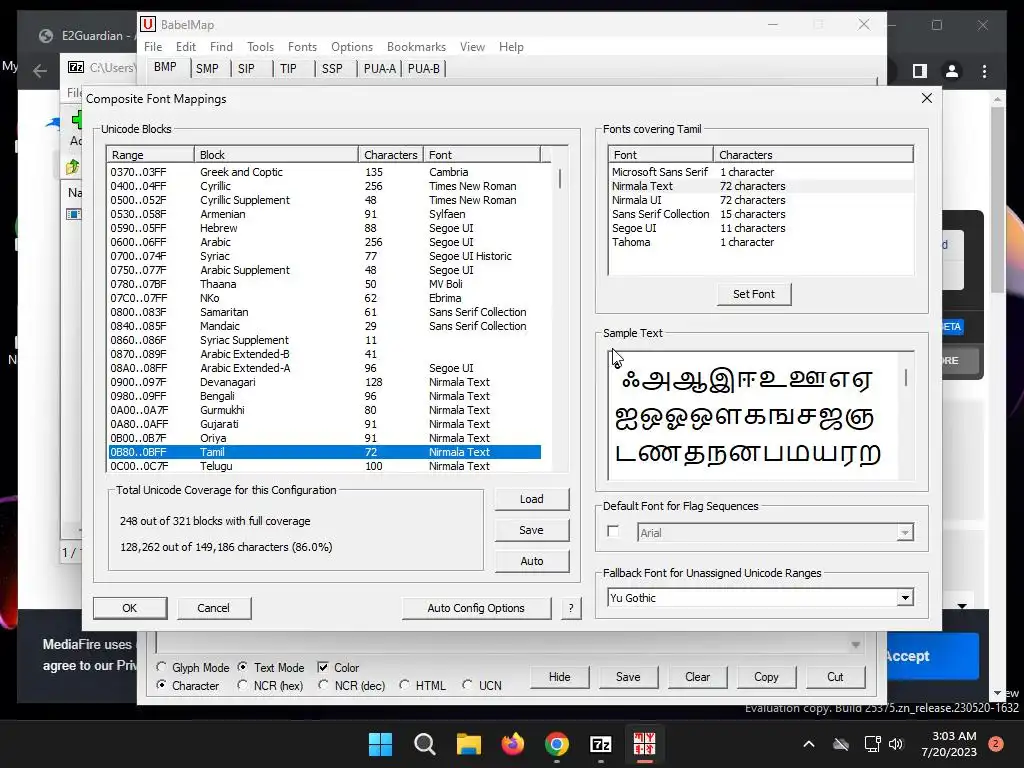Image resolution: width=1024 pixels, height=768 pixels.
Task: Close Composite Font Mappings dialog
Action: pos(927,98)
